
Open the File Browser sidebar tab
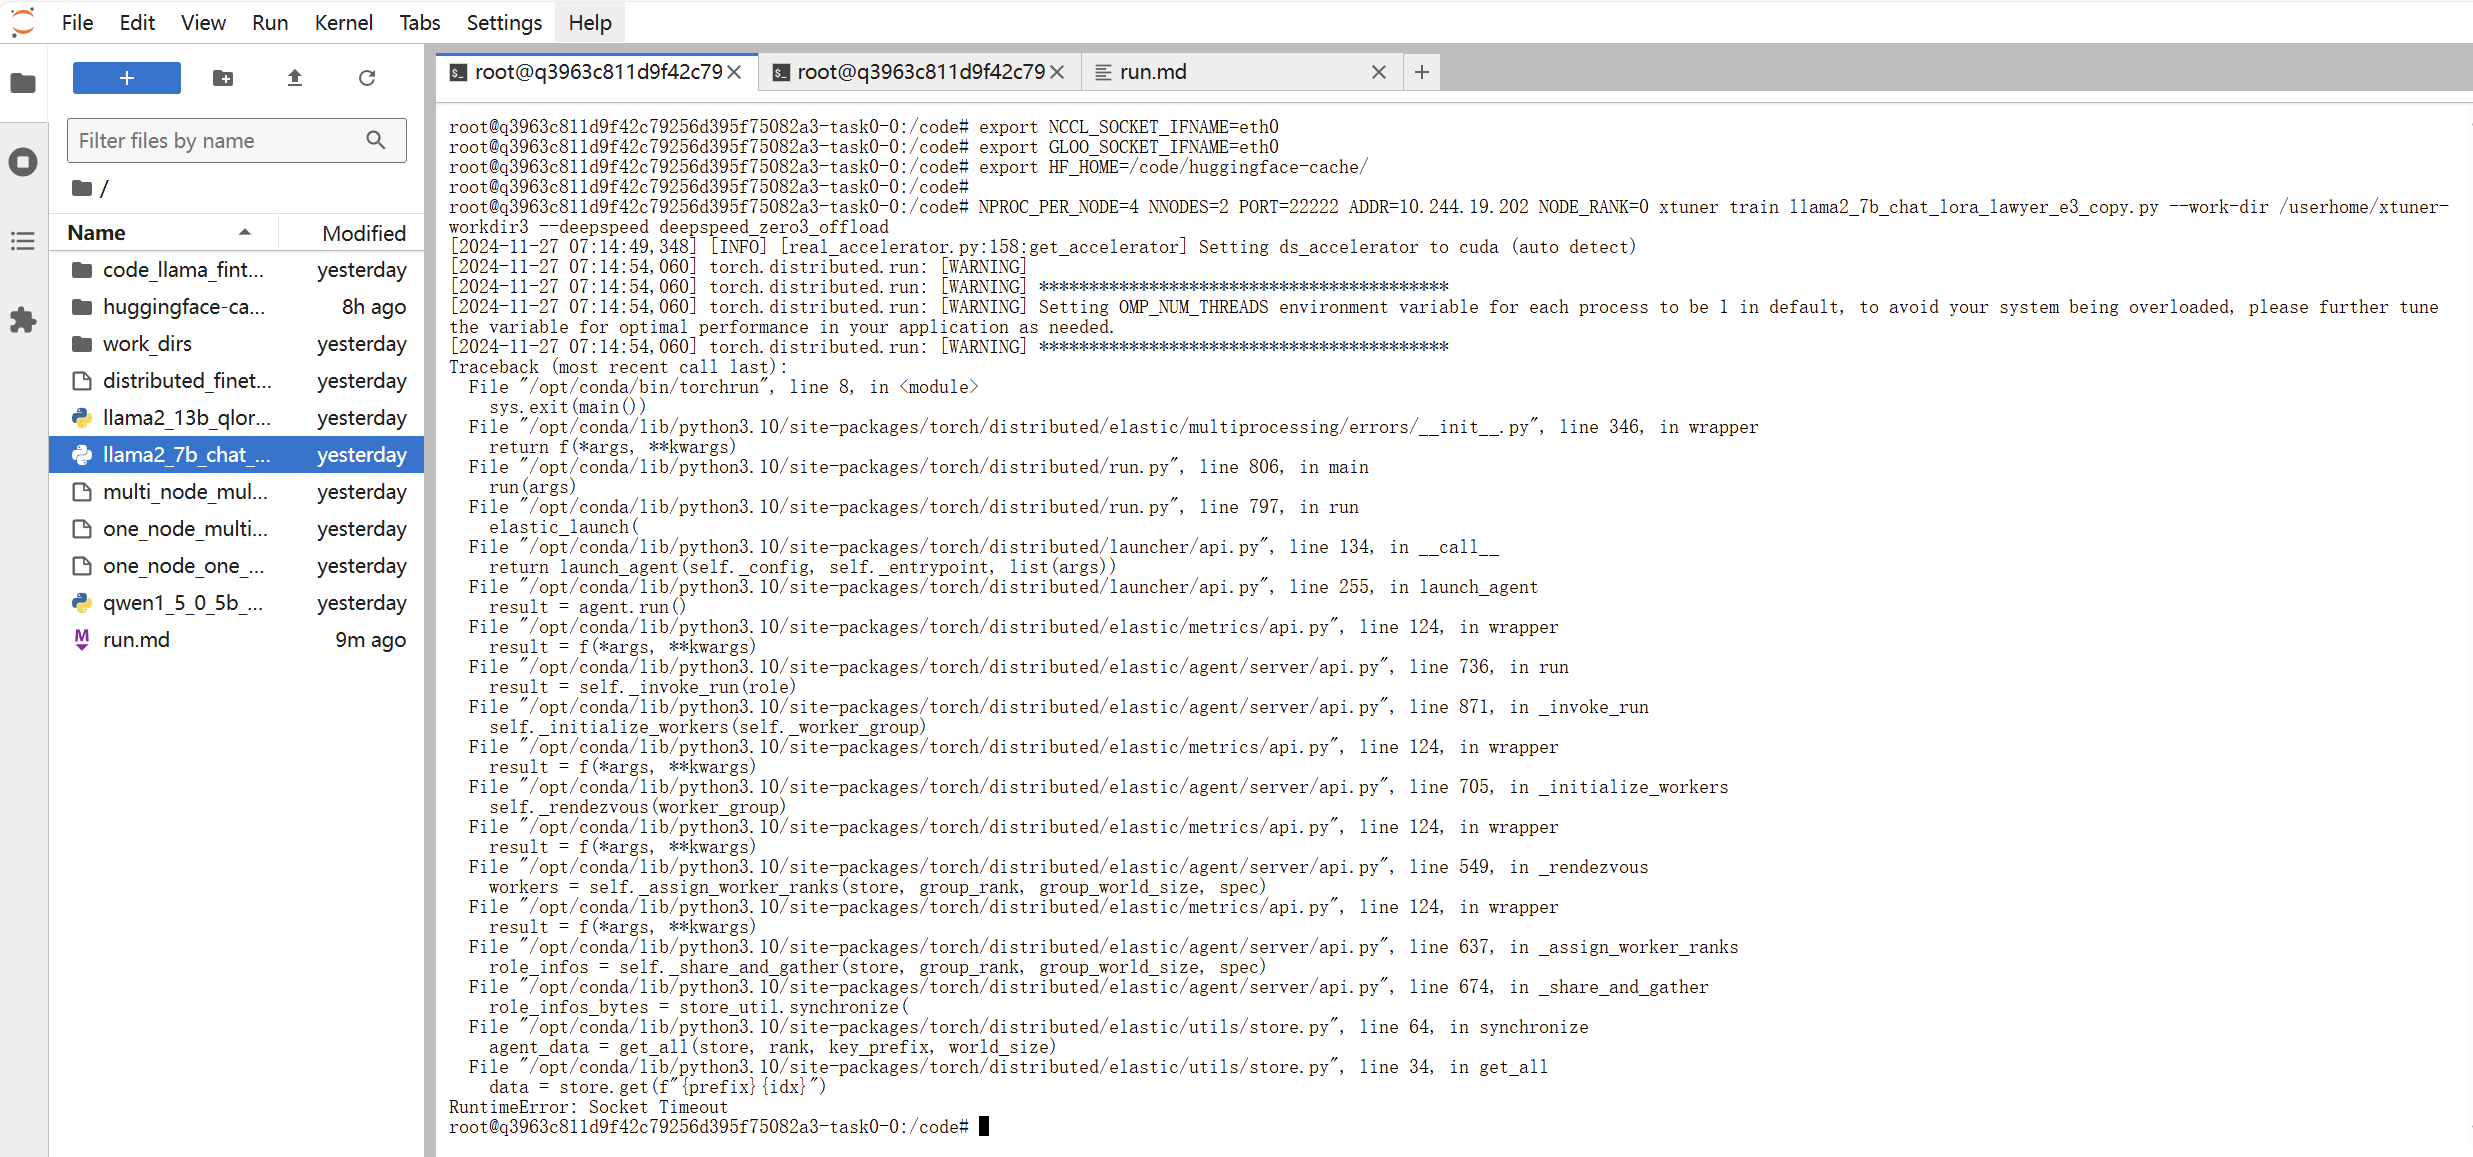click(23, 83)
